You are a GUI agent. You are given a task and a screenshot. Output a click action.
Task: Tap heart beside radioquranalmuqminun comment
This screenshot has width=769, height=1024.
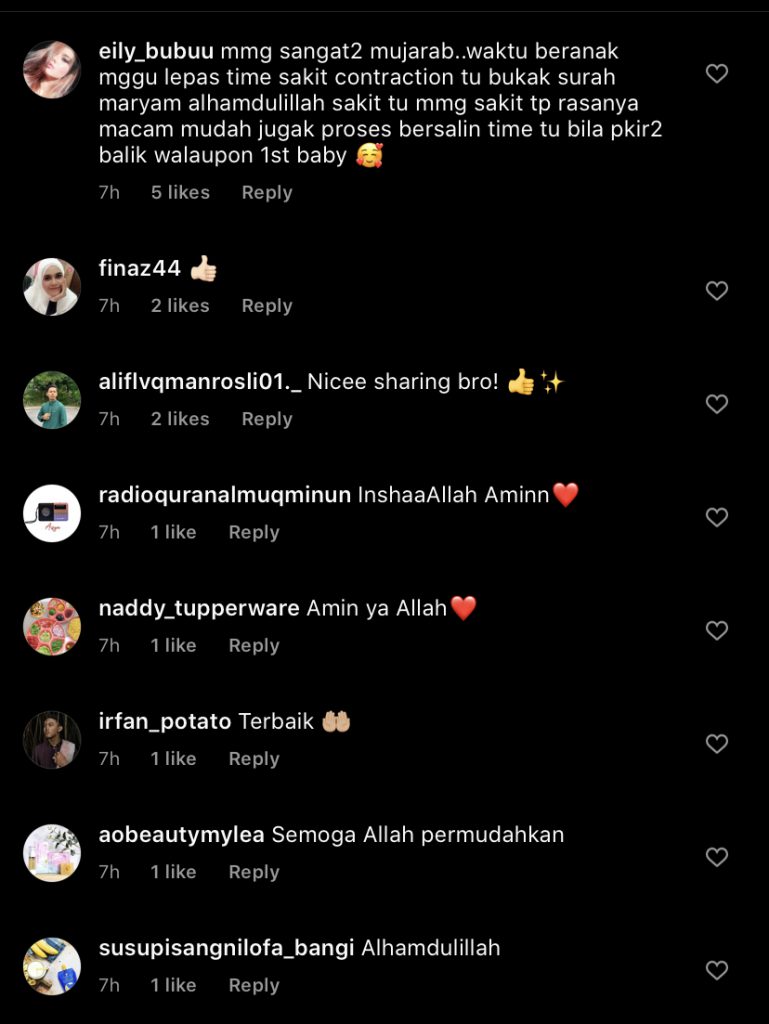717,517
